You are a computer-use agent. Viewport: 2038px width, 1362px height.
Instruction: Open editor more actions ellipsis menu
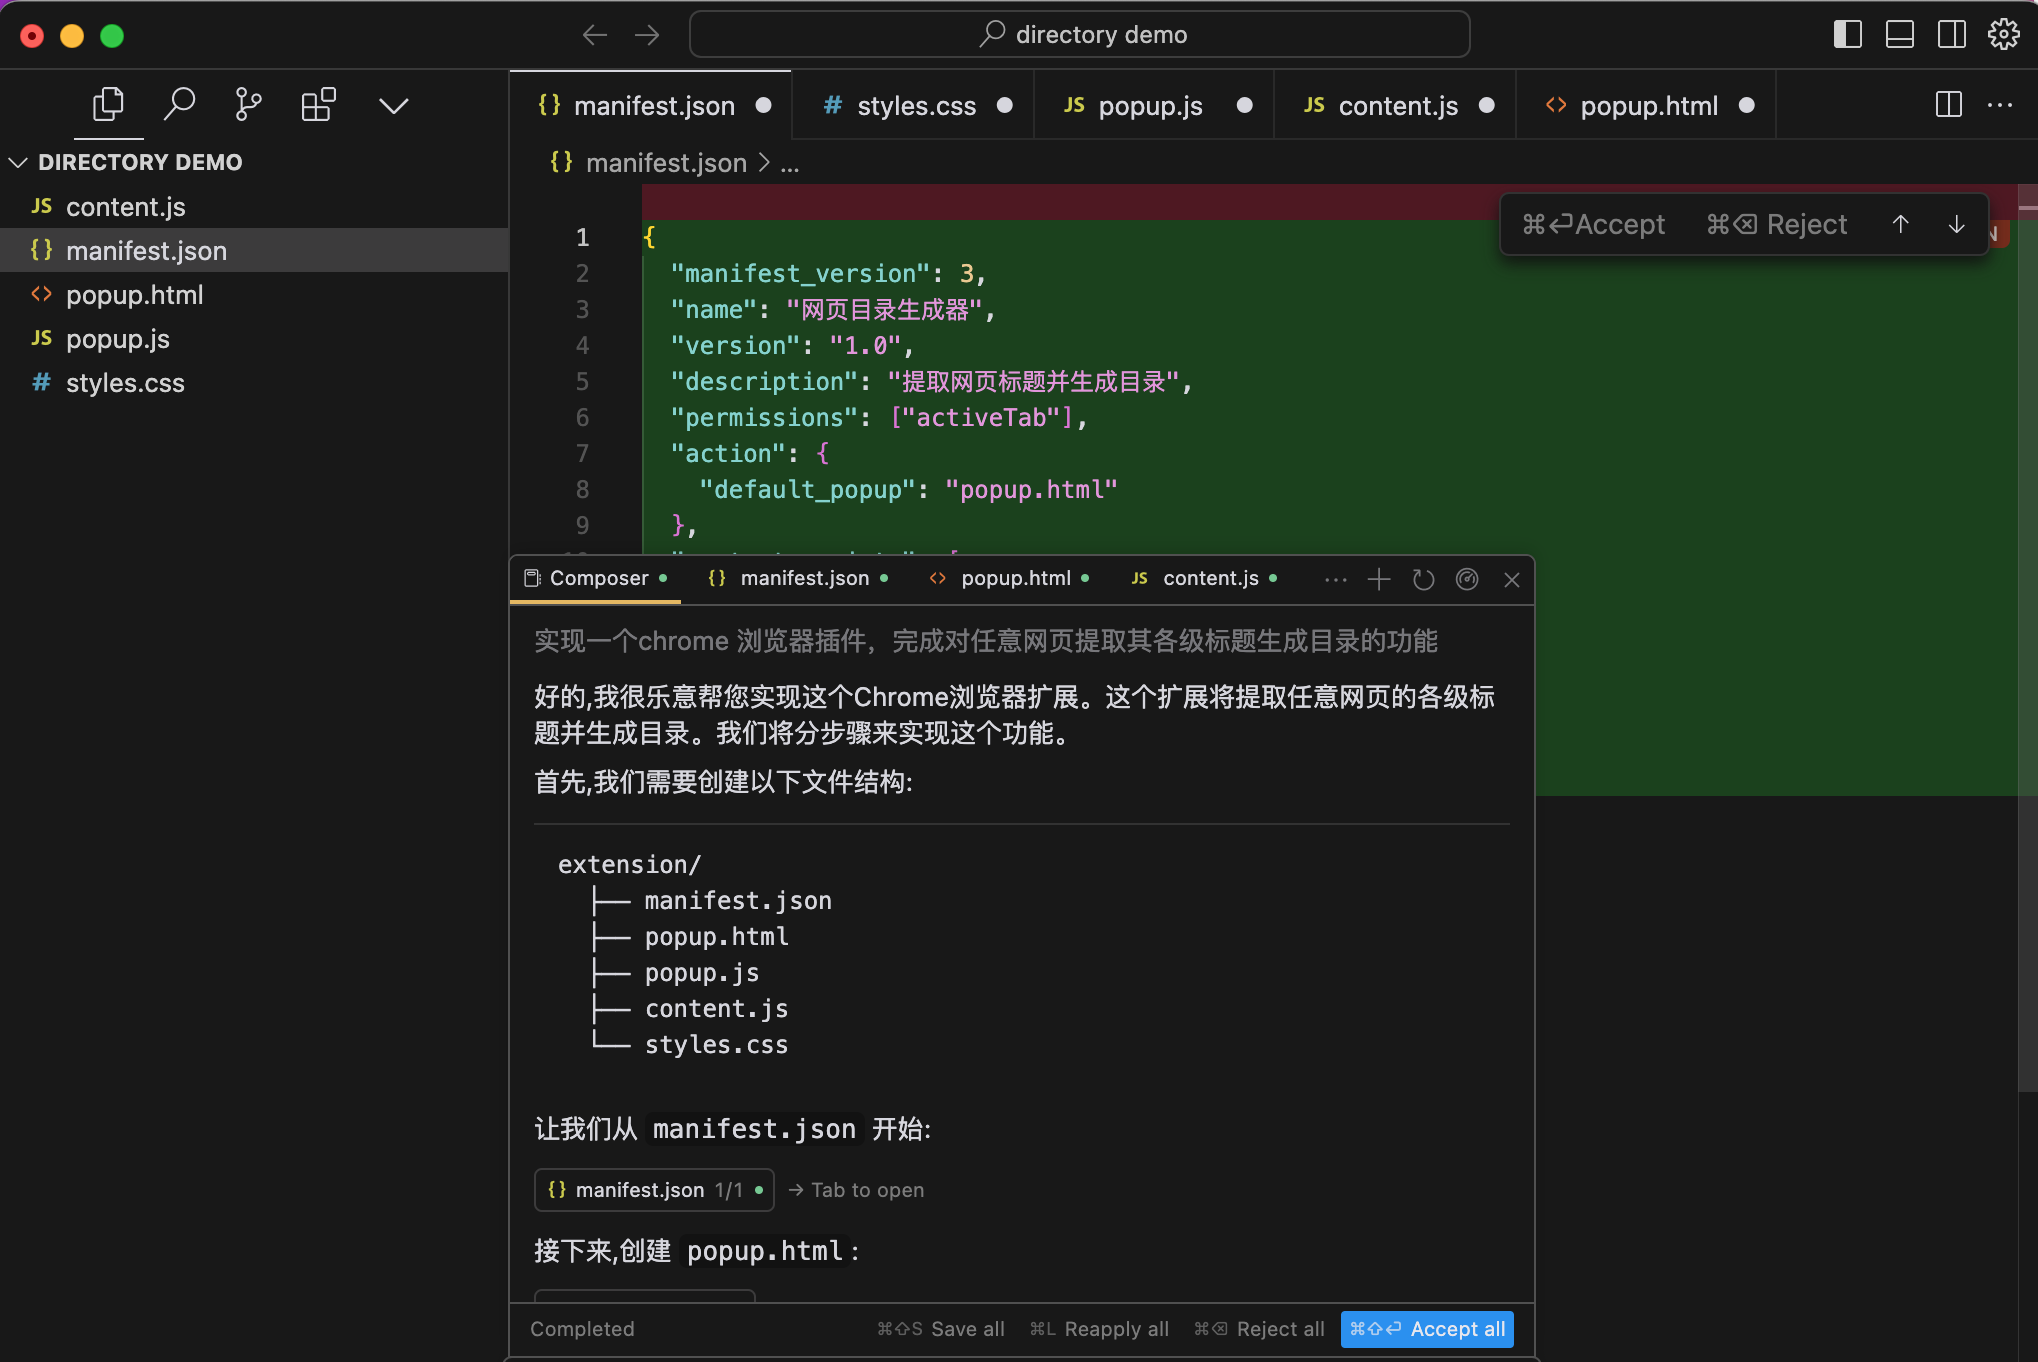point(2000,105)
